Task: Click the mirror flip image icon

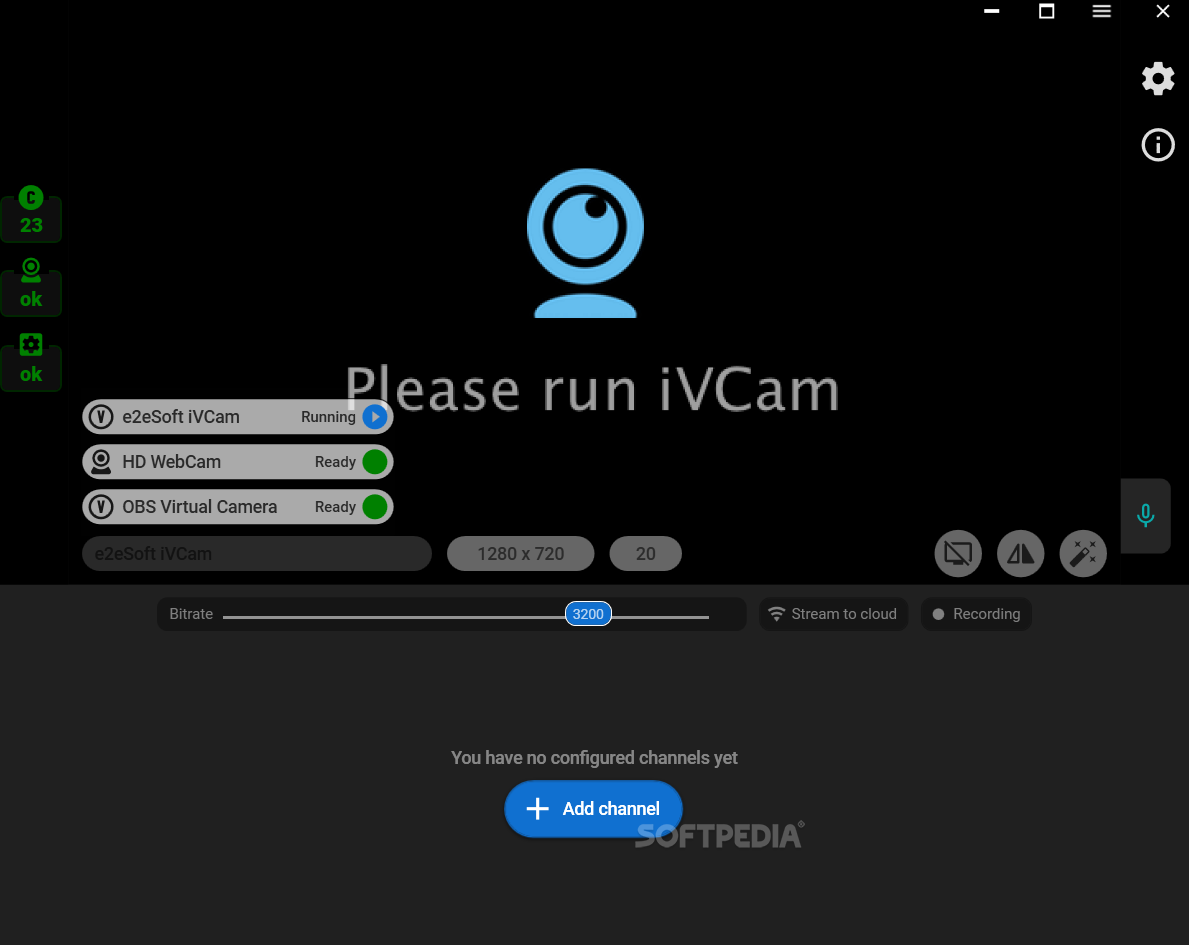Action: 1021,554
